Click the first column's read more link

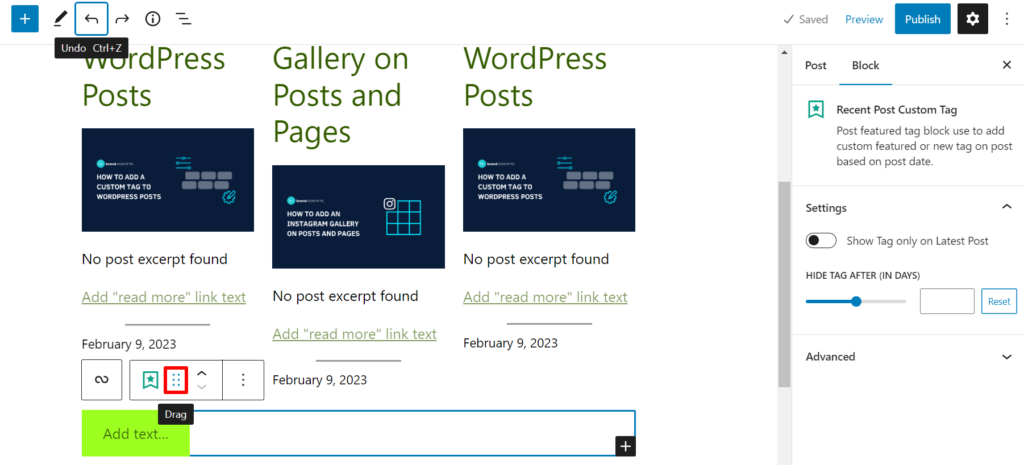coord(163,297)
